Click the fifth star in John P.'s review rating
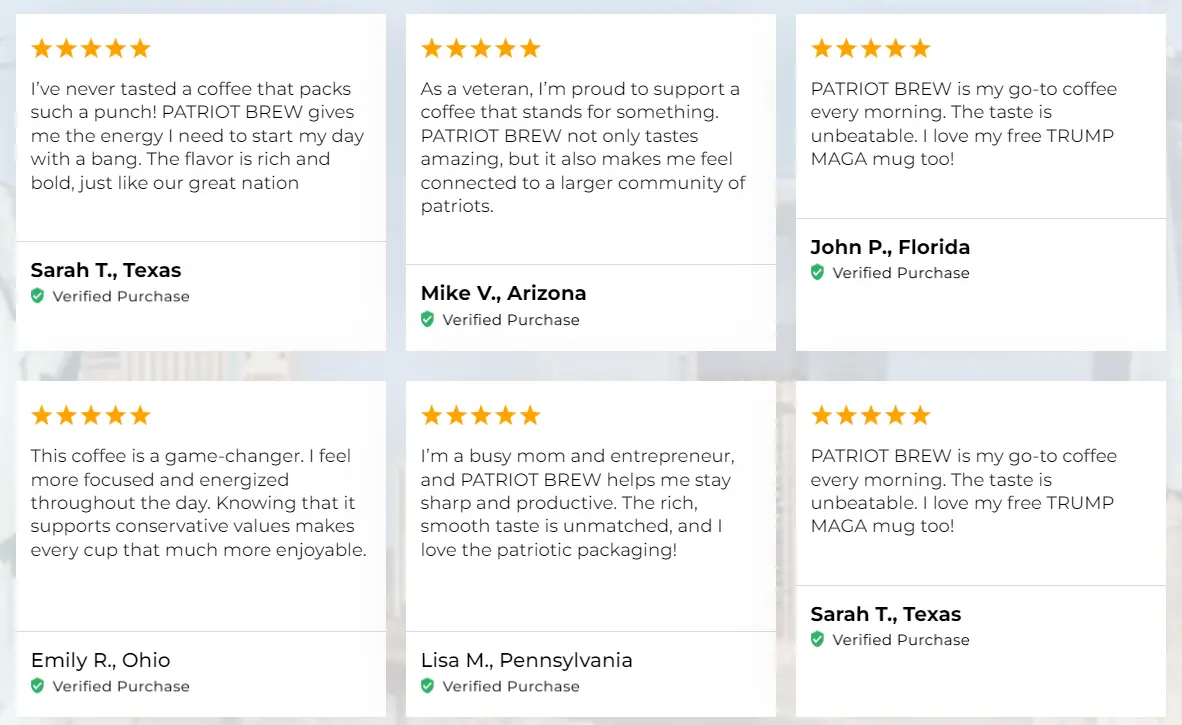The image size is (1182, 725). point(920,49)
